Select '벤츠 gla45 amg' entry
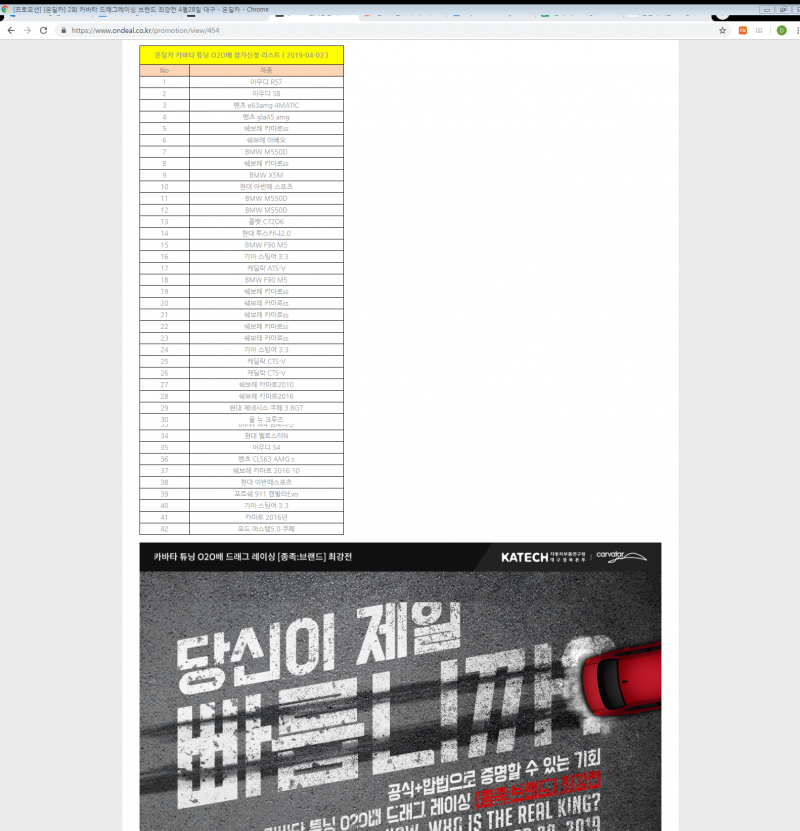800x831 pixels. 266,117
